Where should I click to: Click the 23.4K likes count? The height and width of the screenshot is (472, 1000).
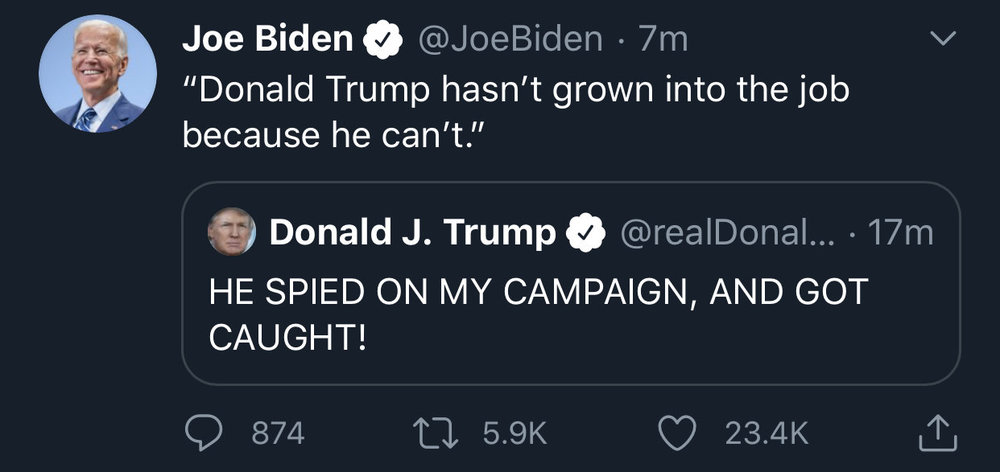pos(765,432)
